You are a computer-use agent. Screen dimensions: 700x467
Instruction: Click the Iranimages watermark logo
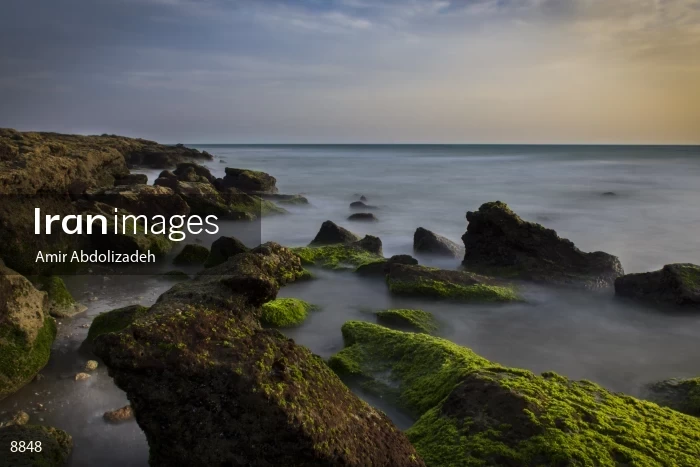coord(126,222)
